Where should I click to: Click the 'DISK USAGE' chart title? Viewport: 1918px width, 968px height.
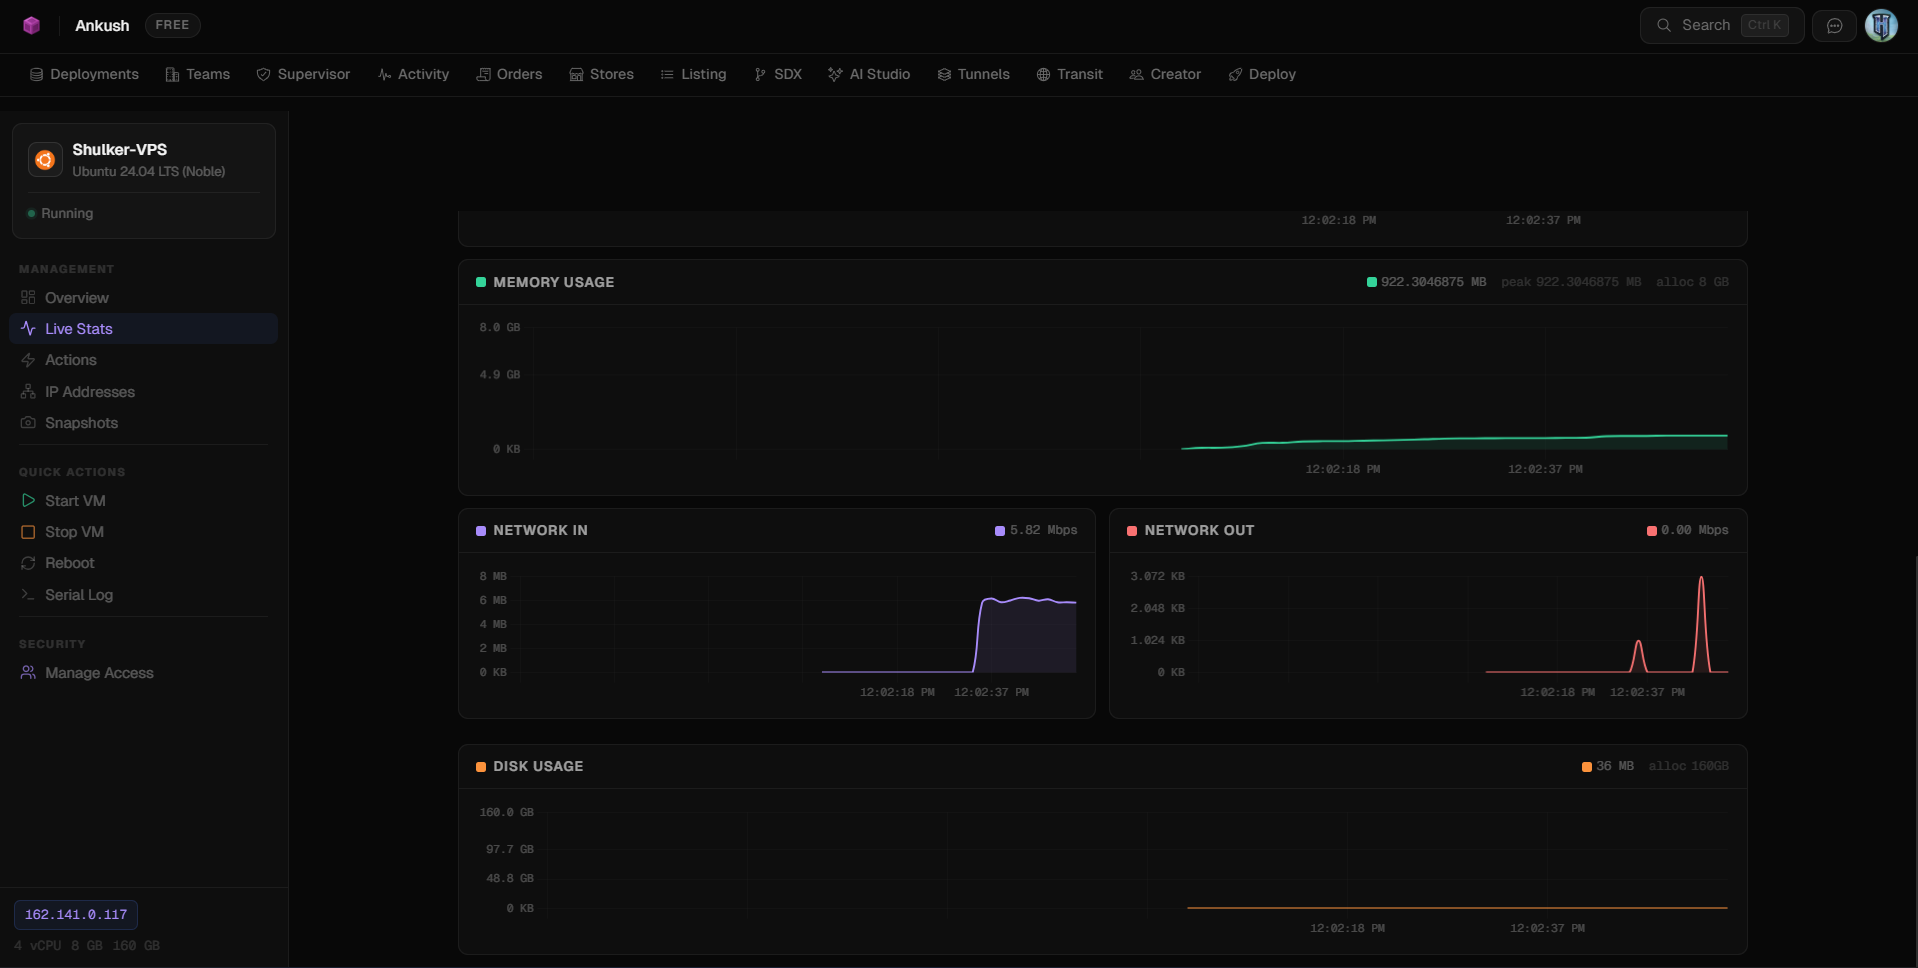[x=538, y=767]
